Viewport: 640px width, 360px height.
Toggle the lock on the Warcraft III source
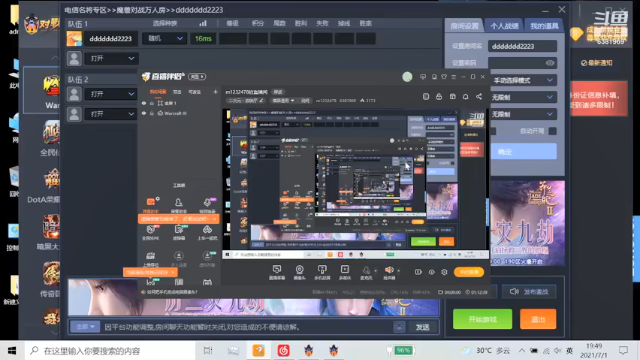(151, 113)
